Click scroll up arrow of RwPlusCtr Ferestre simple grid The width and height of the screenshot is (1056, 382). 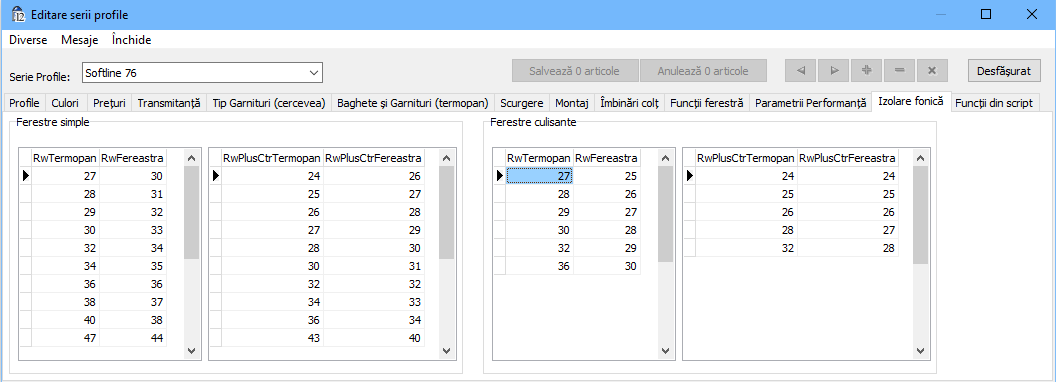click(446, 158)
